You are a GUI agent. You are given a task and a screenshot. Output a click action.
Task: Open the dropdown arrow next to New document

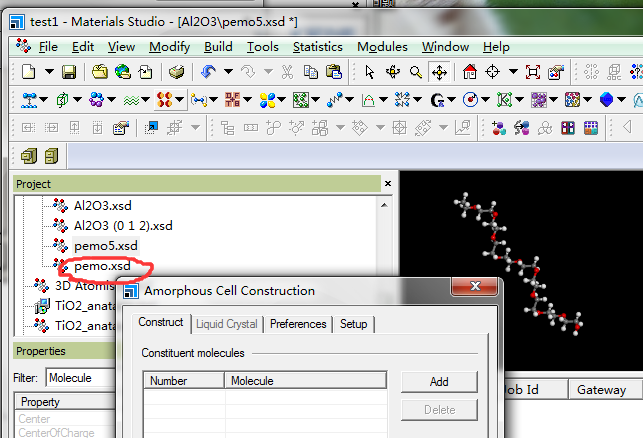coord(49,72)
